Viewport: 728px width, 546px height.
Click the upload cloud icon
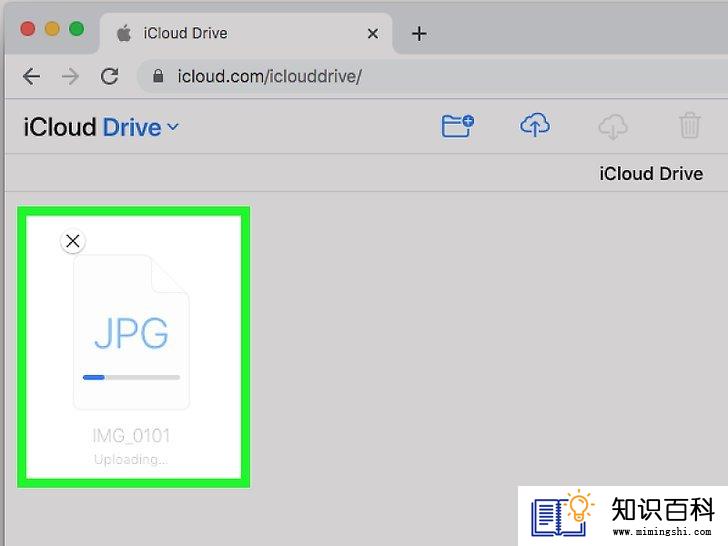click(x=535, y=125)
